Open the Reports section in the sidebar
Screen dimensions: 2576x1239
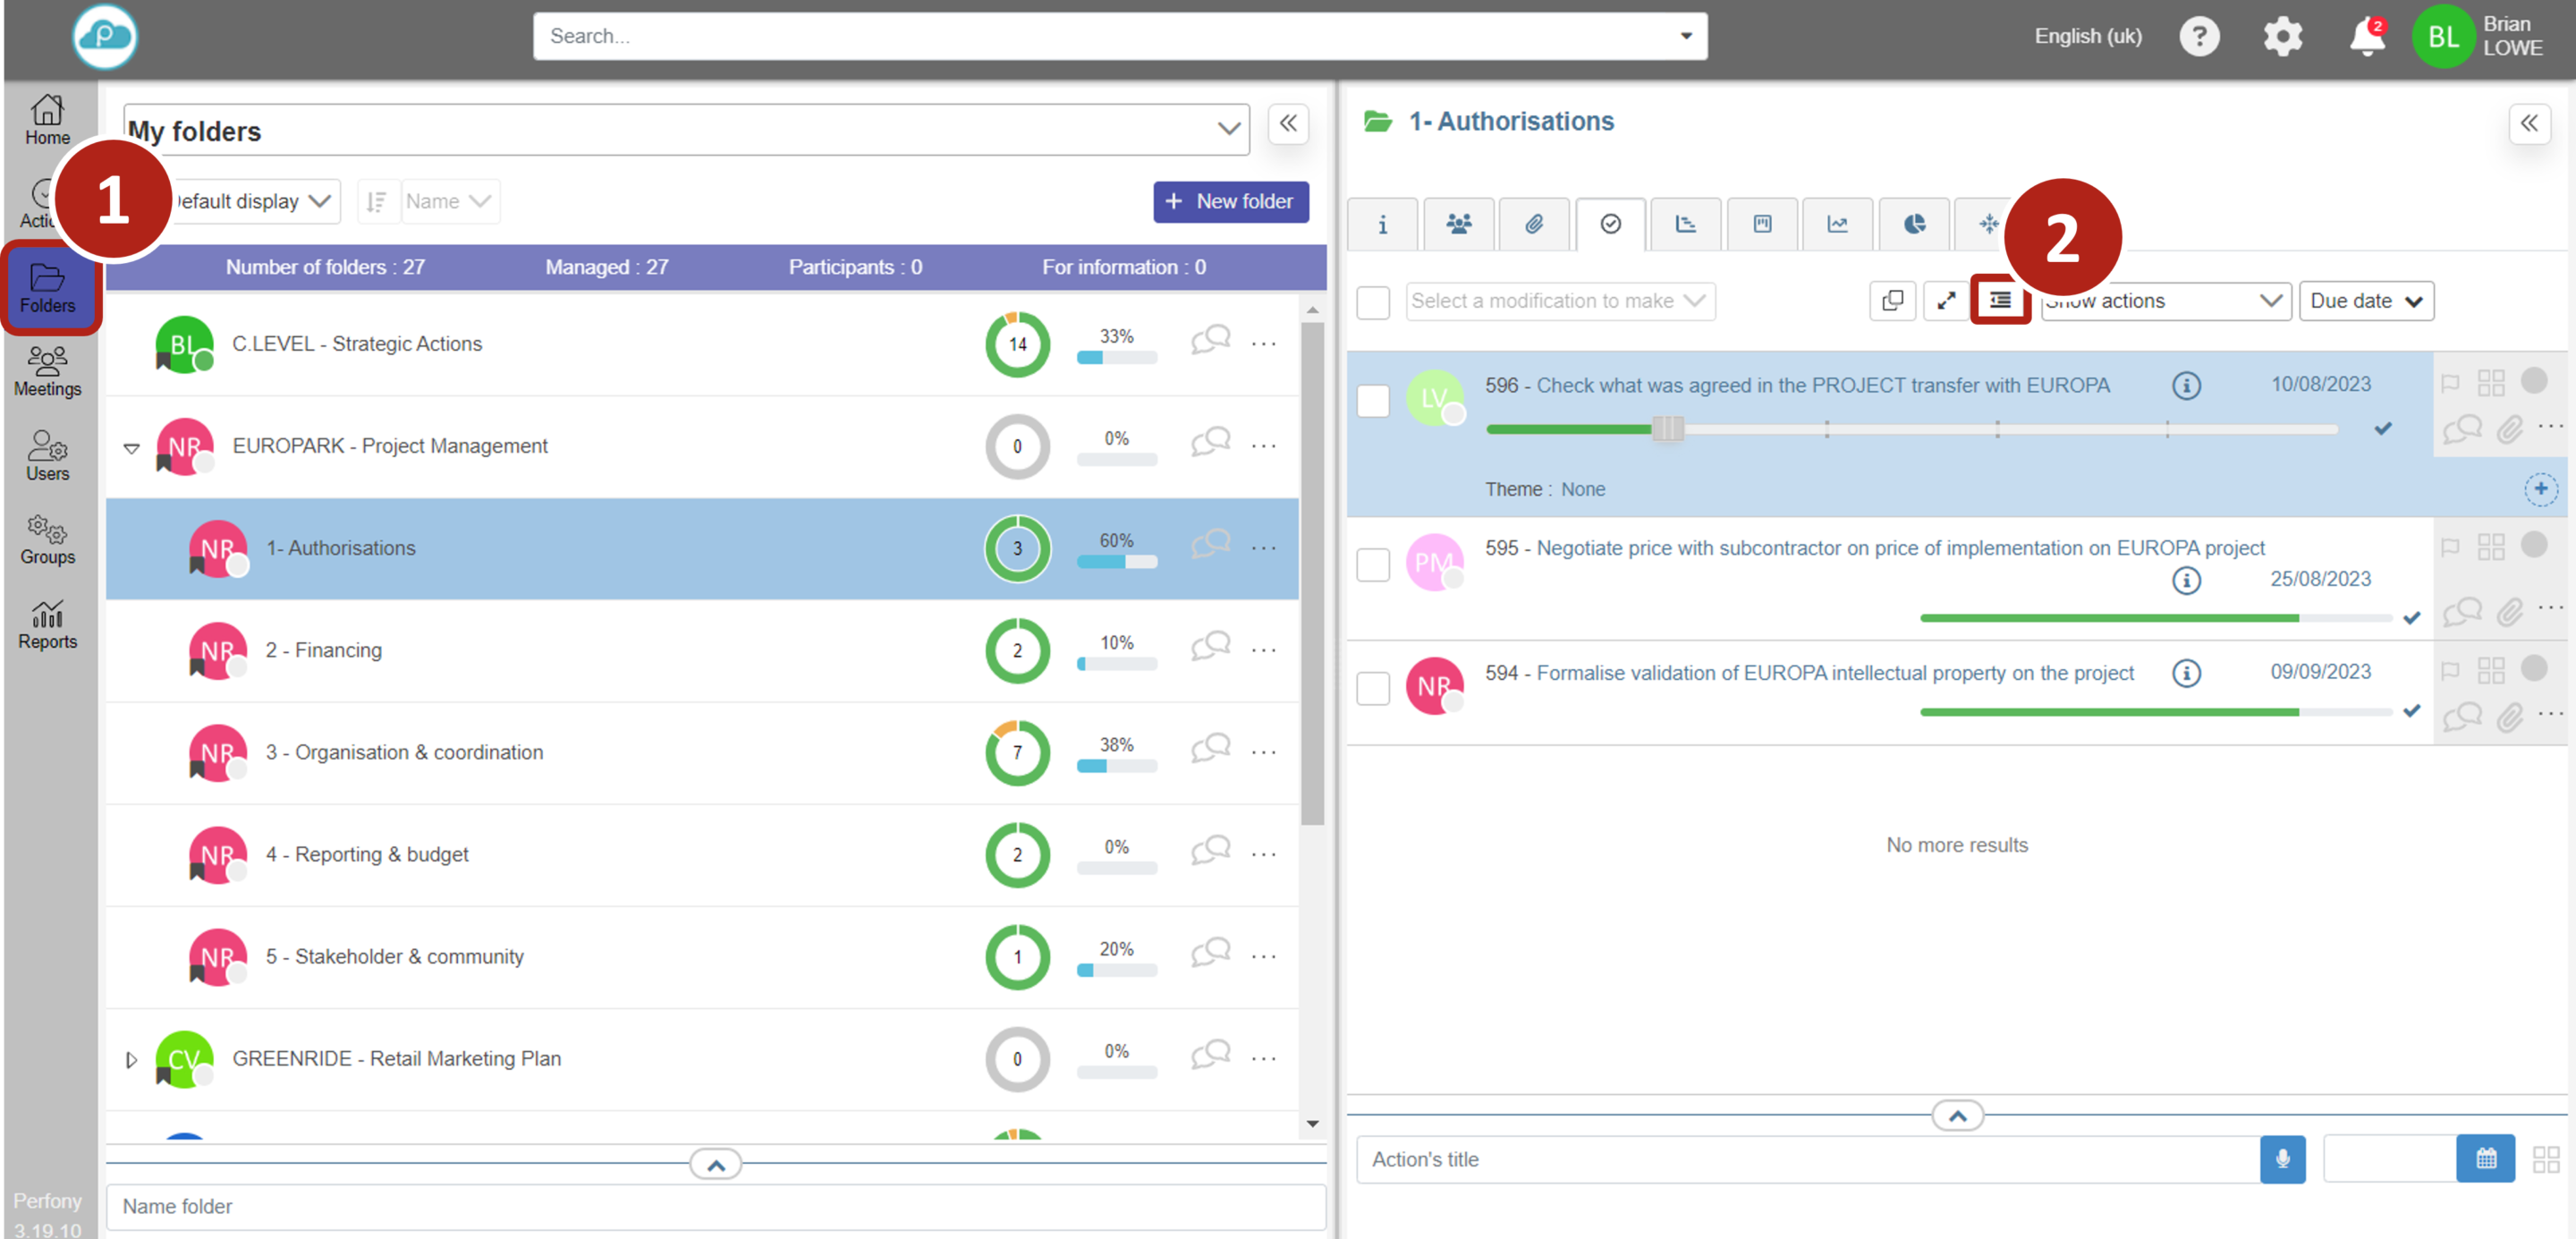(x=47, y=624)
